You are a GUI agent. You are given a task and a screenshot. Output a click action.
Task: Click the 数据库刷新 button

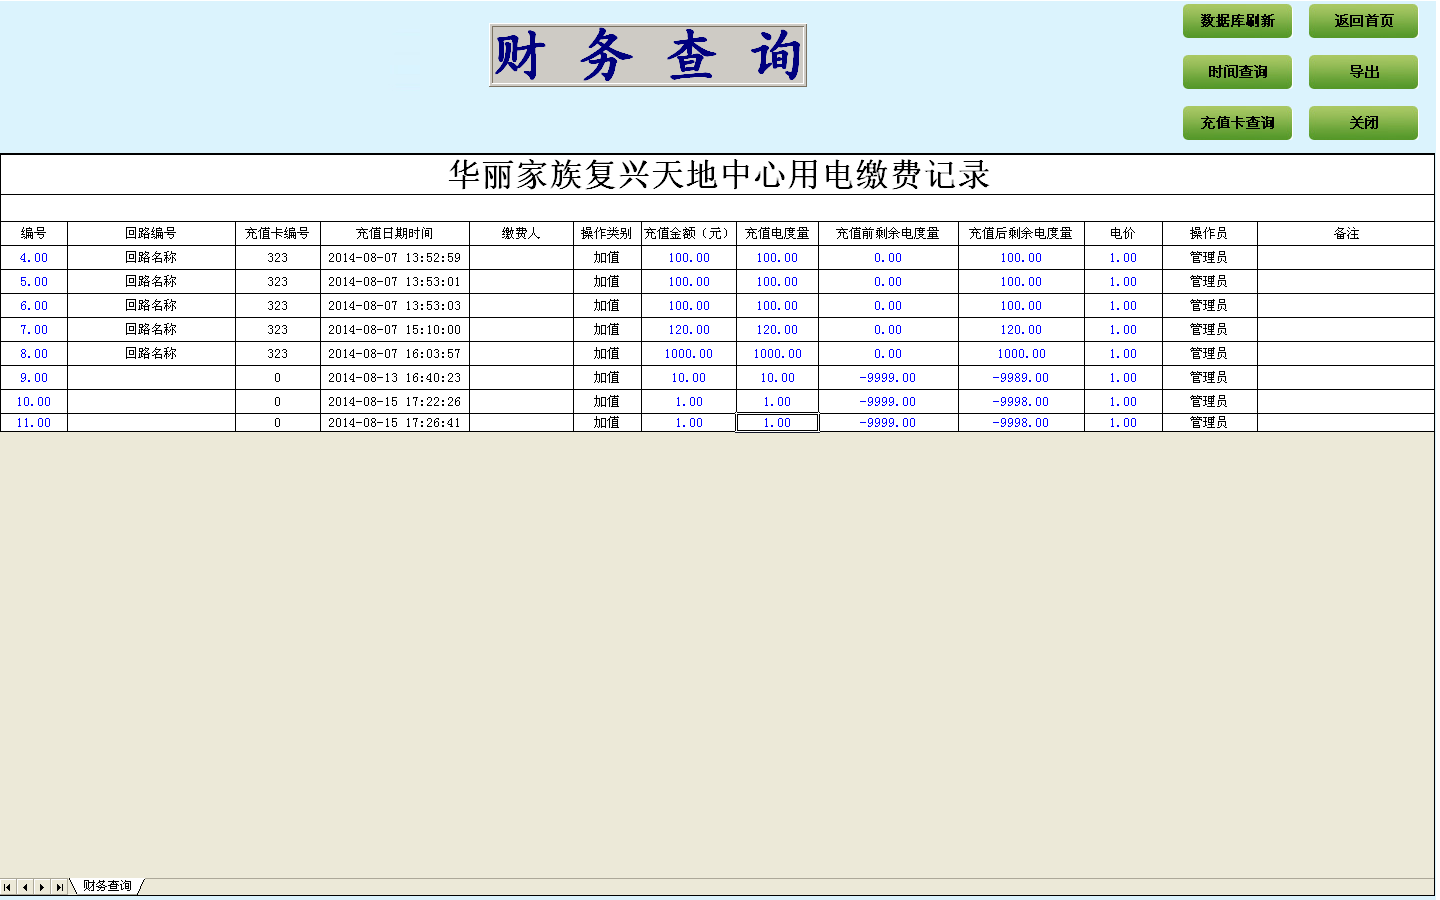1237,21
